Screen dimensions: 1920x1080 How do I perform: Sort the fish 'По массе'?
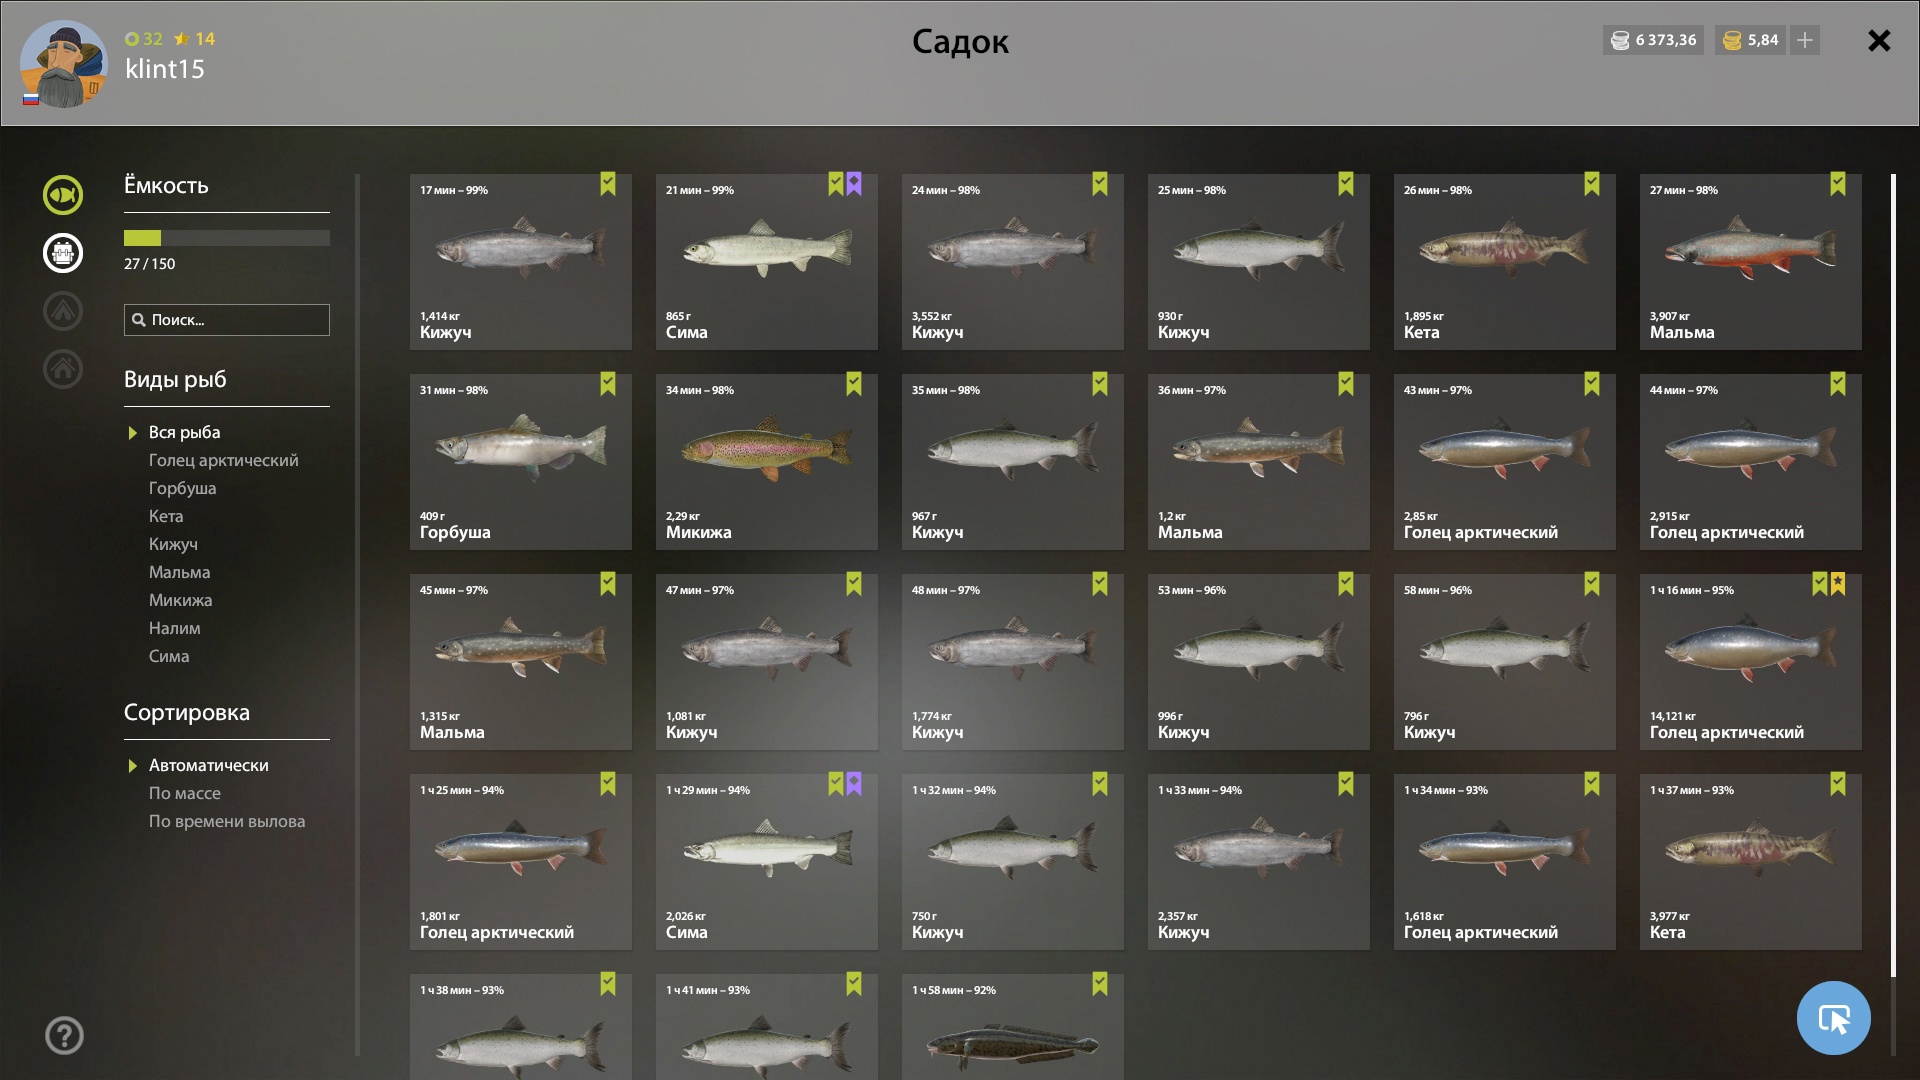pyautogui.click(x=185, y=793)
